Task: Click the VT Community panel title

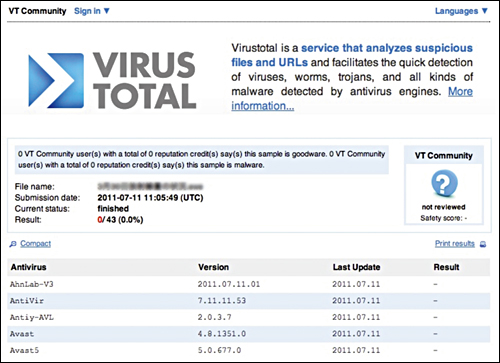Action: point(444,156)
